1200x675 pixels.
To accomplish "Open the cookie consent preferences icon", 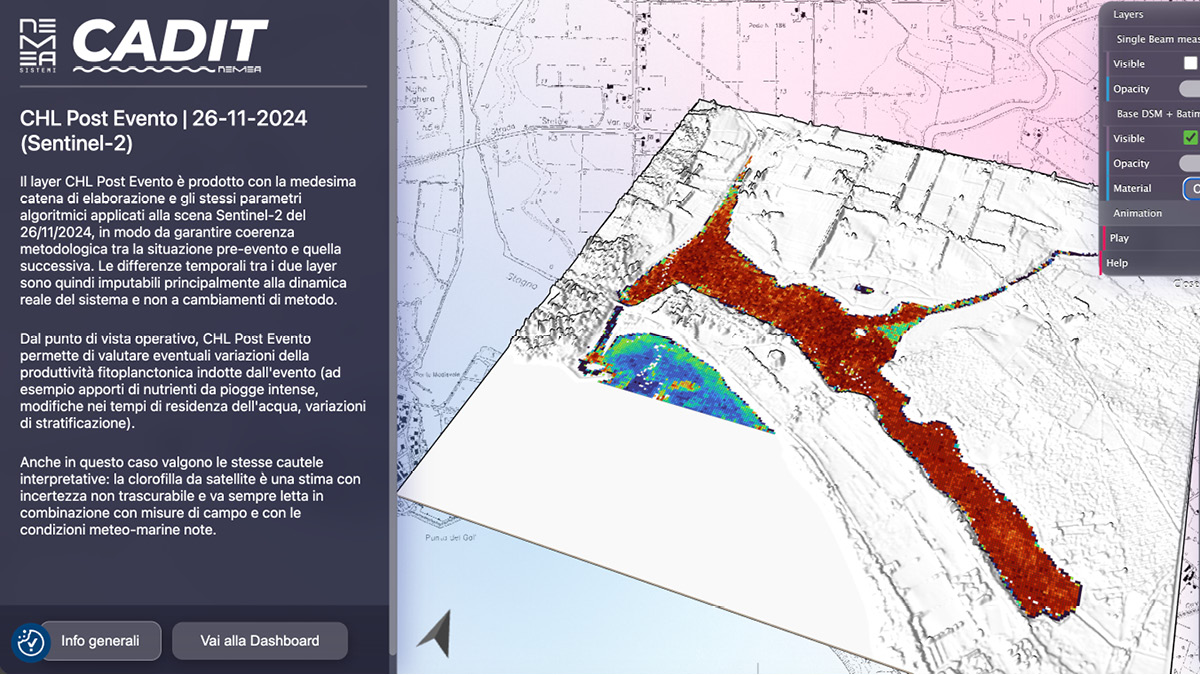I will tap(31, 642).
